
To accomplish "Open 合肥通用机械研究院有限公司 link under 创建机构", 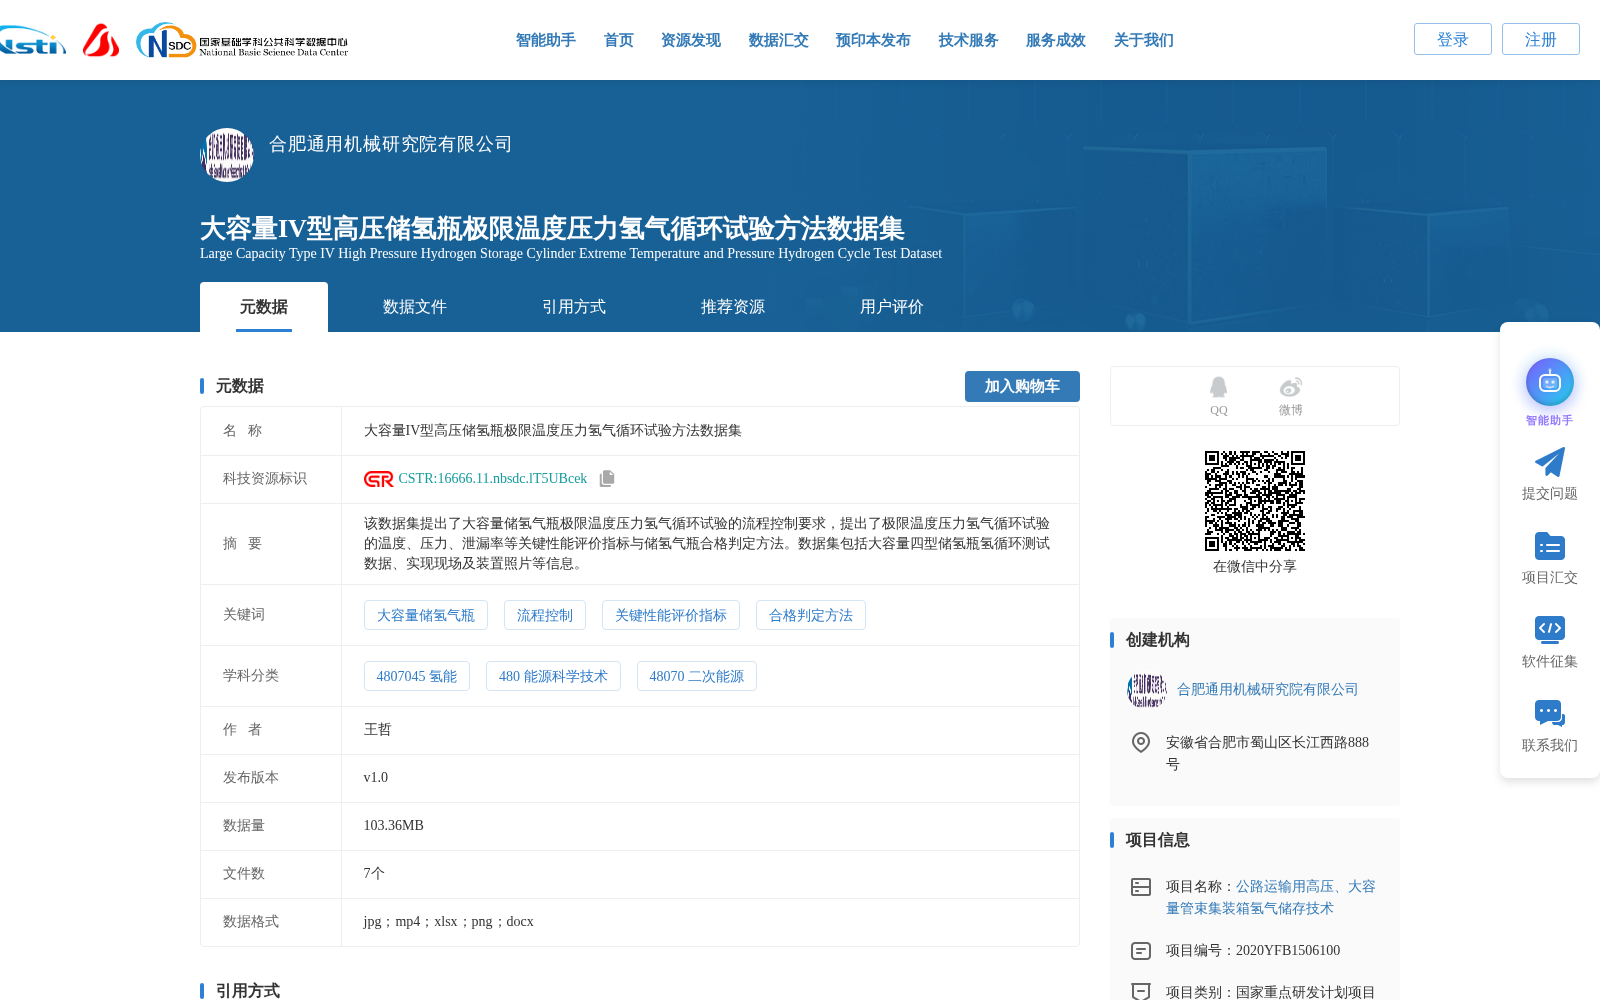I will pyautogui.click(x=1268, y=690).
